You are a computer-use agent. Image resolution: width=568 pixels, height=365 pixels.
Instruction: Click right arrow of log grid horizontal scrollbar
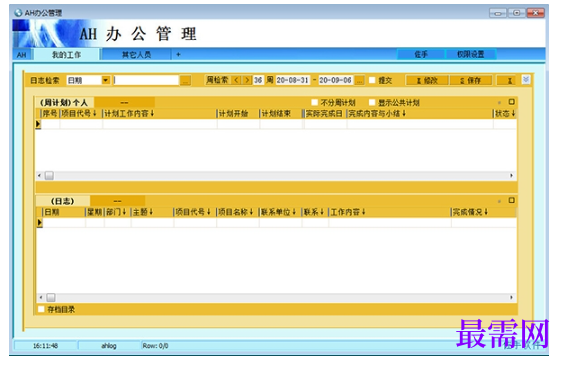click(511, 298)
